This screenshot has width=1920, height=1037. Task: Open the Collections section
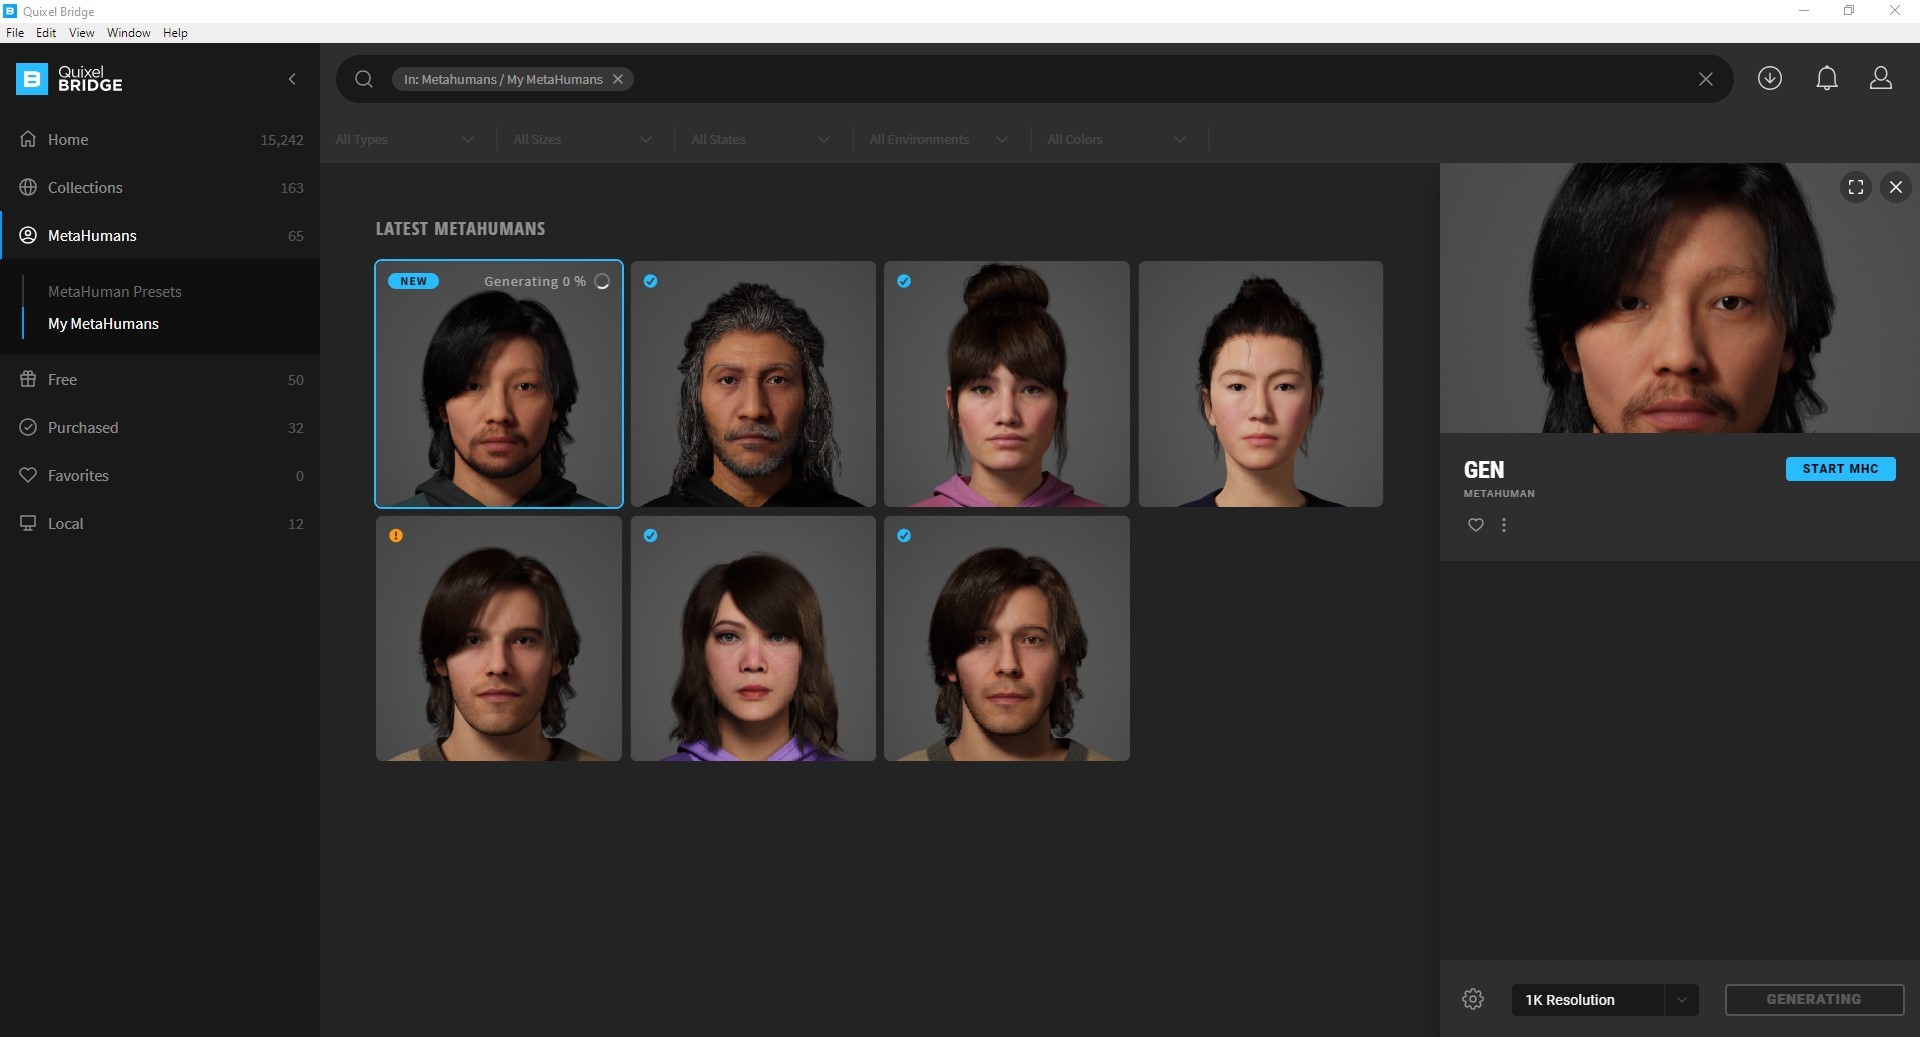85,188
